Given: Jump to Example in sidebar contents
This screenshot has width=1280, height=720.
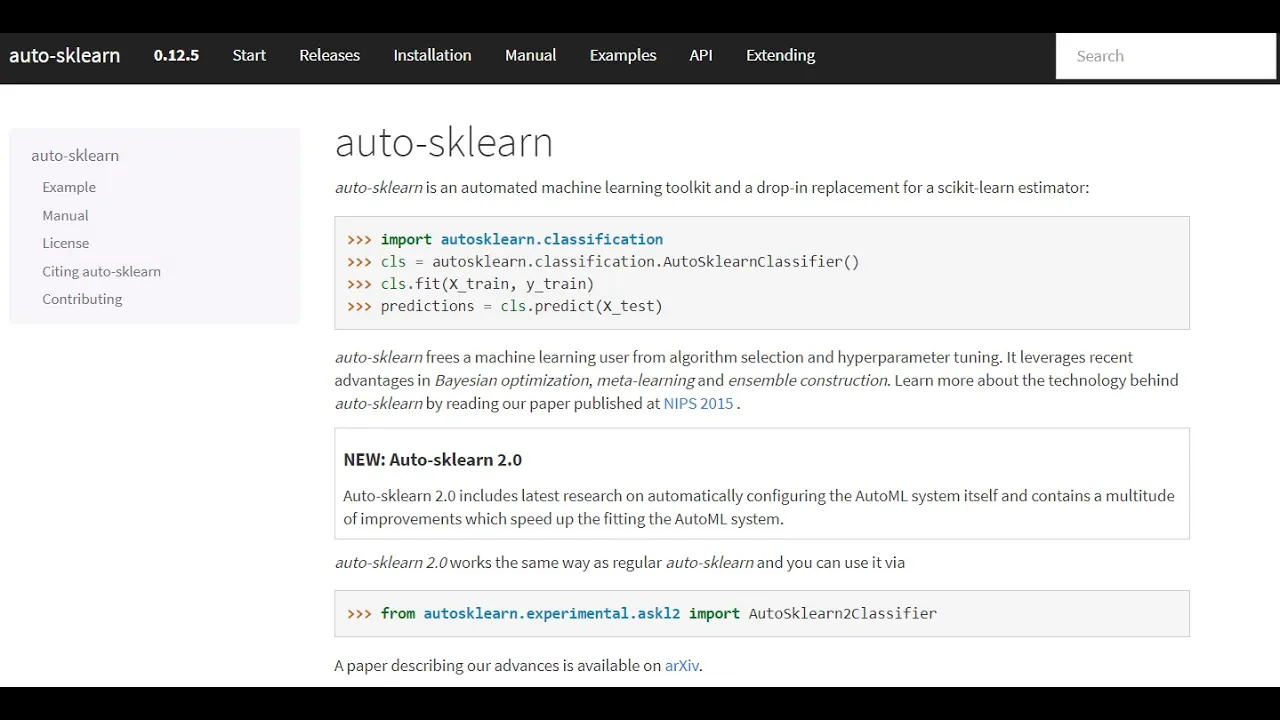Looking at the screenshot, I should (69, 187).
